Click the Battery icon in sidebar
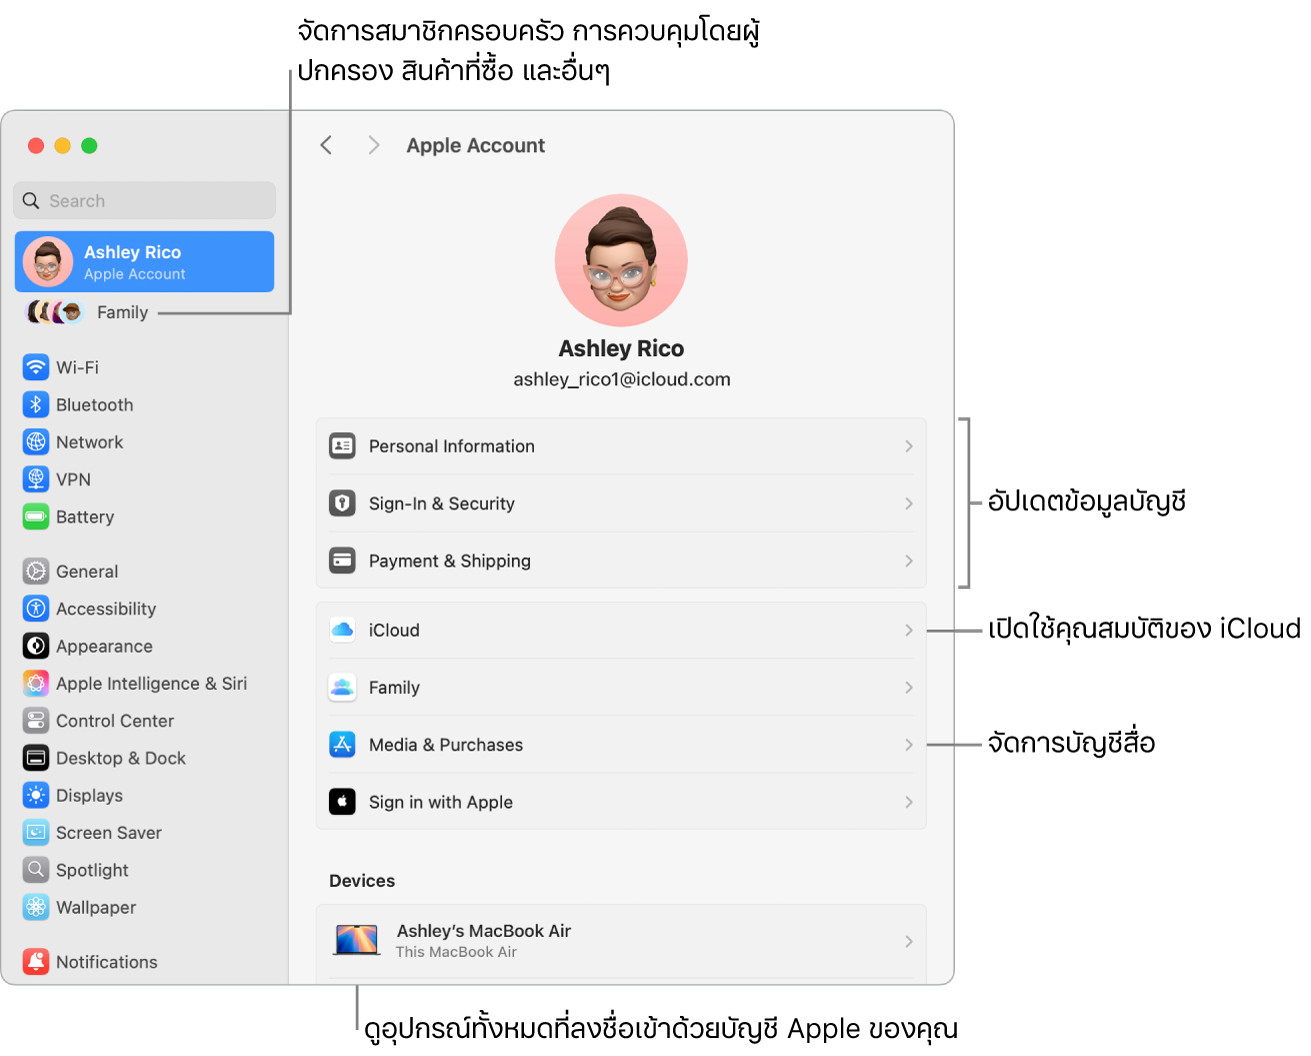Screen dimensions: 1311x1056 [36, 517]
